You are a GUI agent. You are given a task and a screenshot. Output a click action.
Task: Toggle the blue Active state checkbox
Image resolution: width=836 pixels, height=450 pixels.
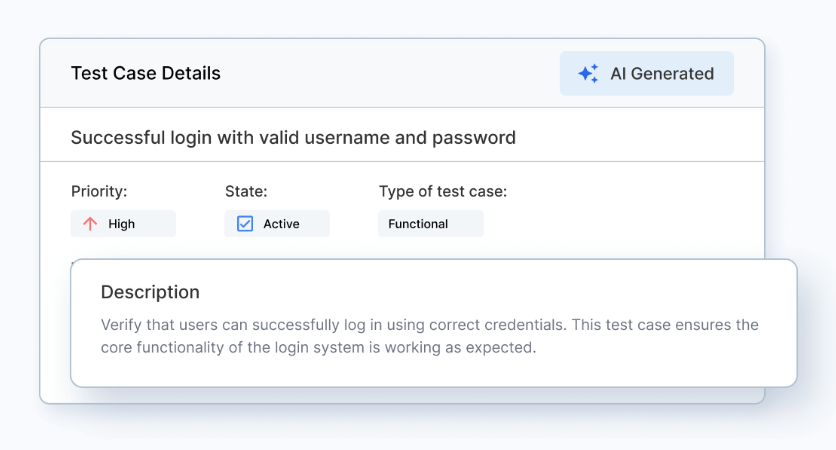tap(245, 224)
